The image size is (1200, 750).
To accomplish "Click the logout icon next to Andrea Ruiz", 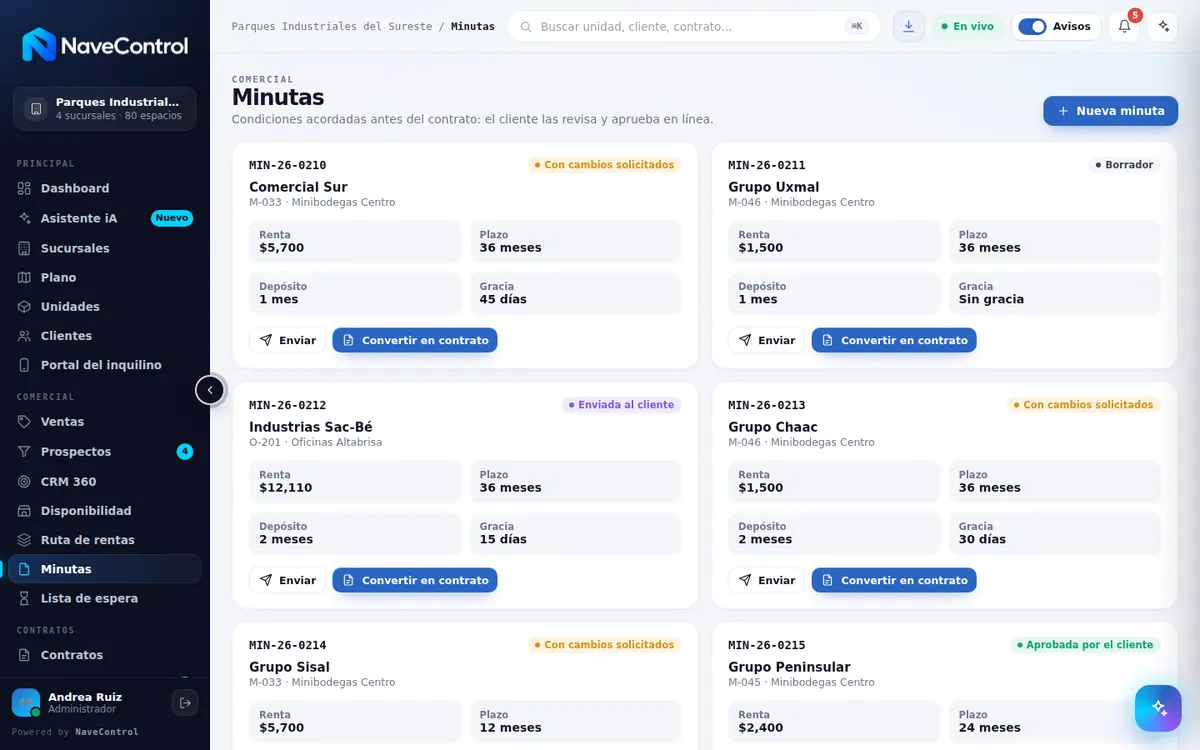I will coord(185,703).
